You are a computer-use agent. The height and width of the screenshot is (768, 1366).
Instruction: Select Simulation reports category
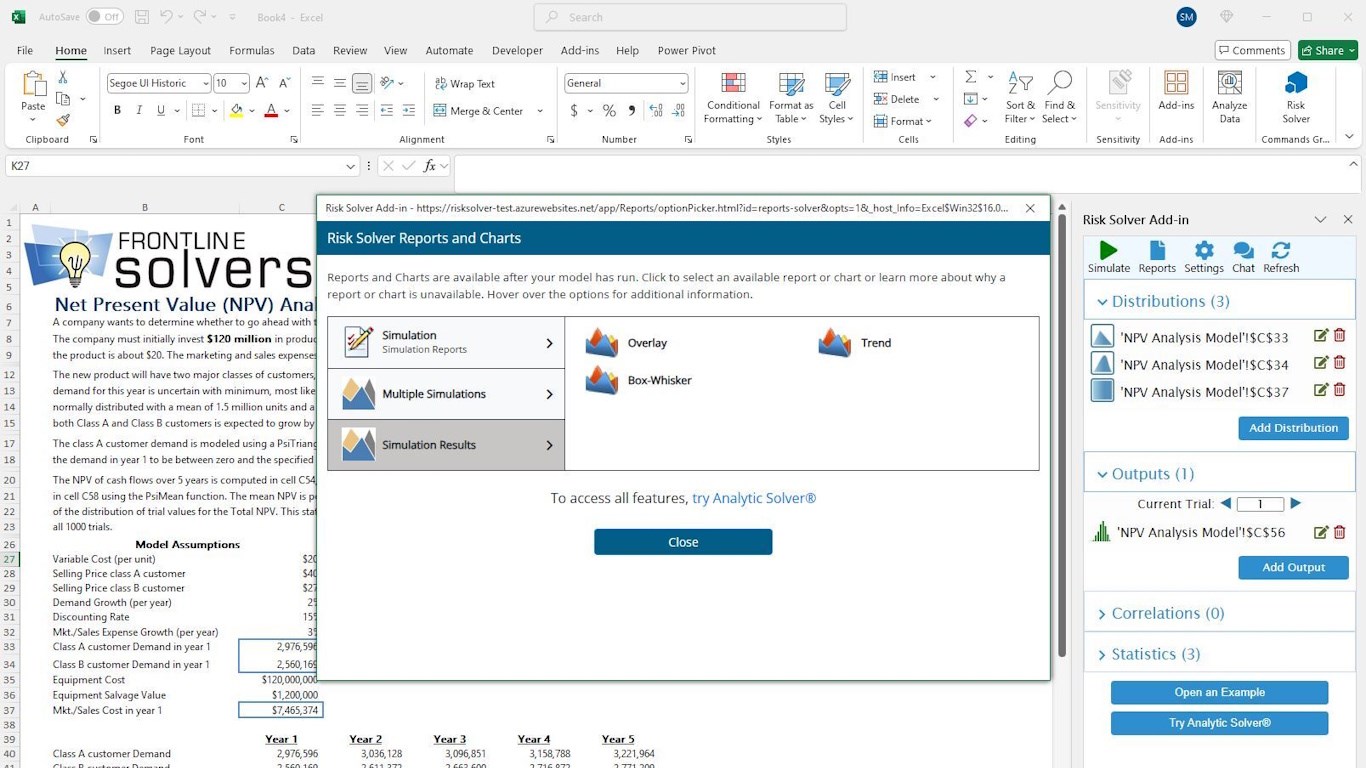pos(446,343)
